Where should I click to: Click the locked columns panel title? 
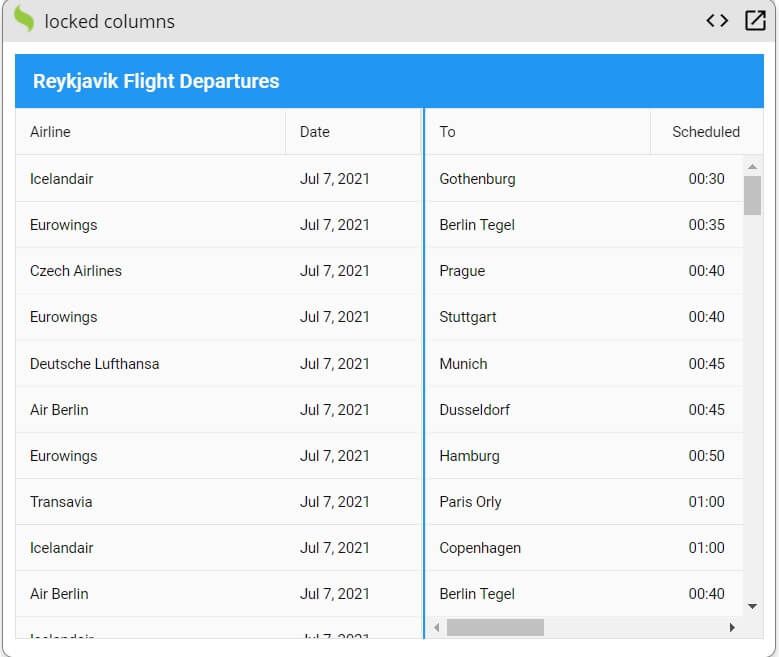click(x=110, y=22)
